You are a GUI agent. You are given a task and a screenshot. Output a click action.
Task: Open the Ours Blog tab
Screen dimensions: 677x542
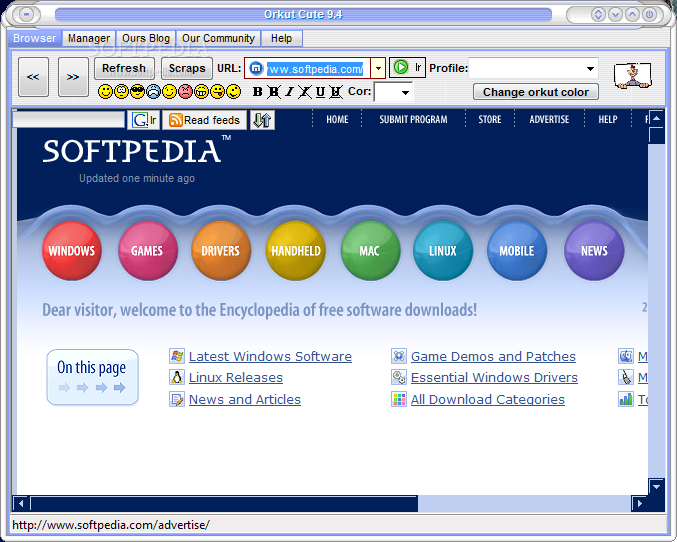[146, 38]
